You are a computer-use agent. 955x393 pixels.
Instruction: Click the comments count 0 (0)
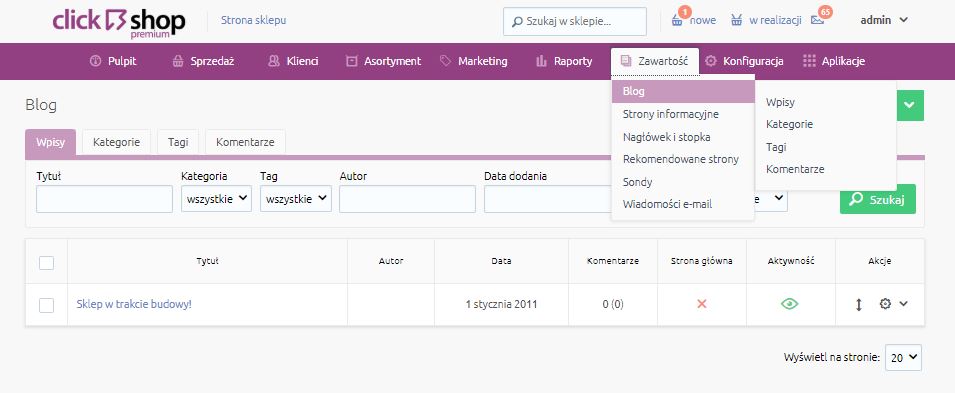click(613, 303)
